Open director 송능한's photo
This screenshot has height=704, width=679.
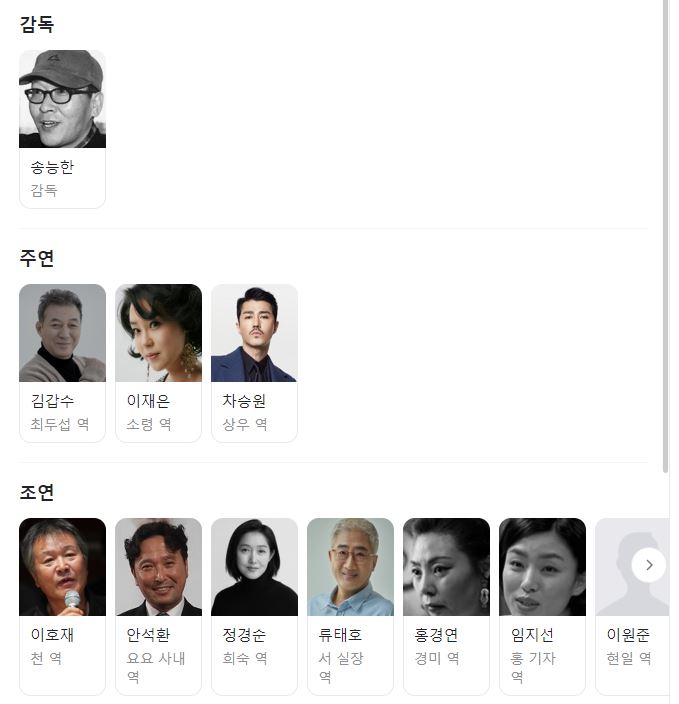(62, 99)
